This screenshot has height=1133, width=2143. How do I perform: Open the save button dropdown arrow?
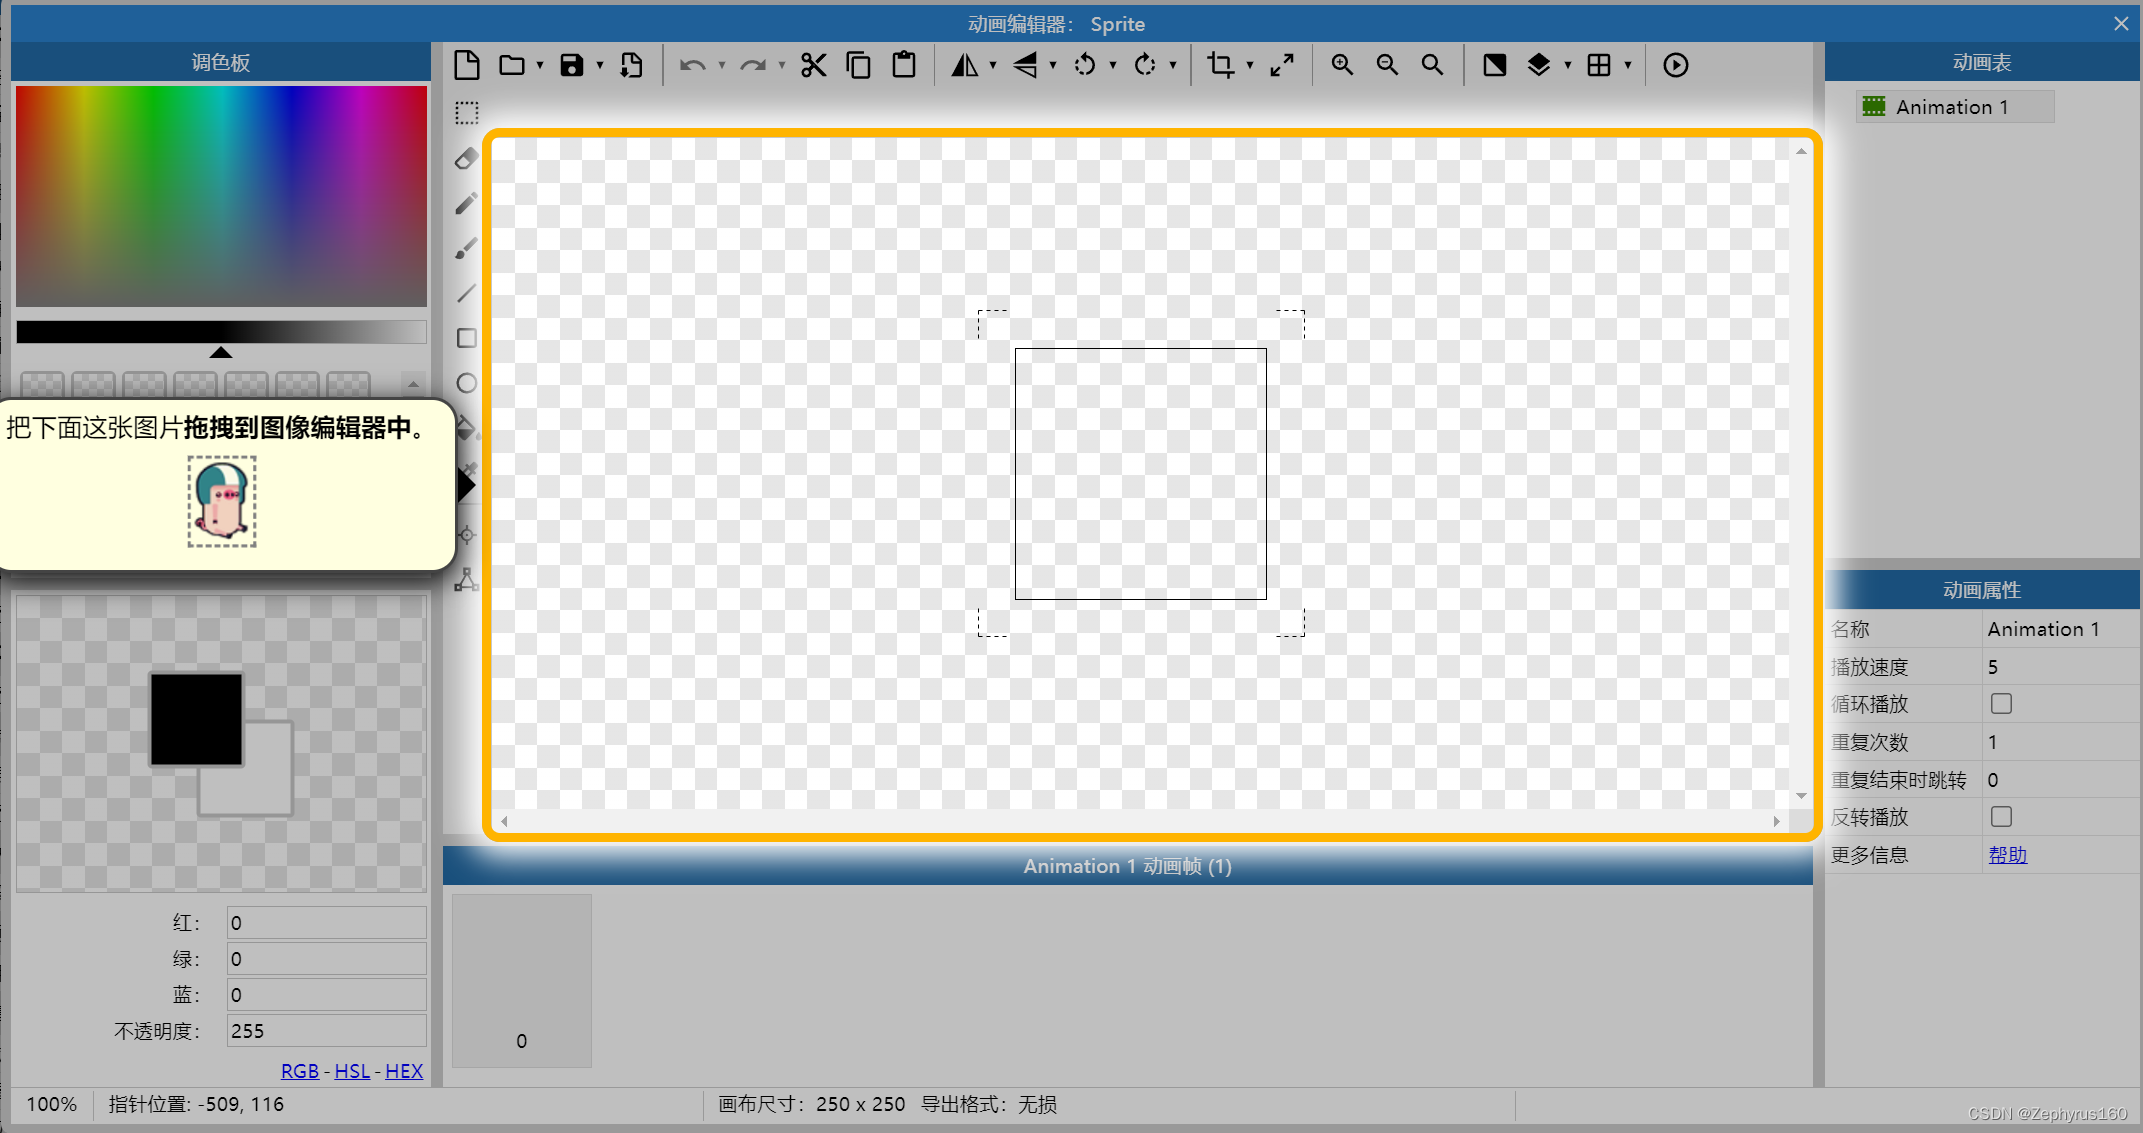pyautogui.click(x=600, y=66)
